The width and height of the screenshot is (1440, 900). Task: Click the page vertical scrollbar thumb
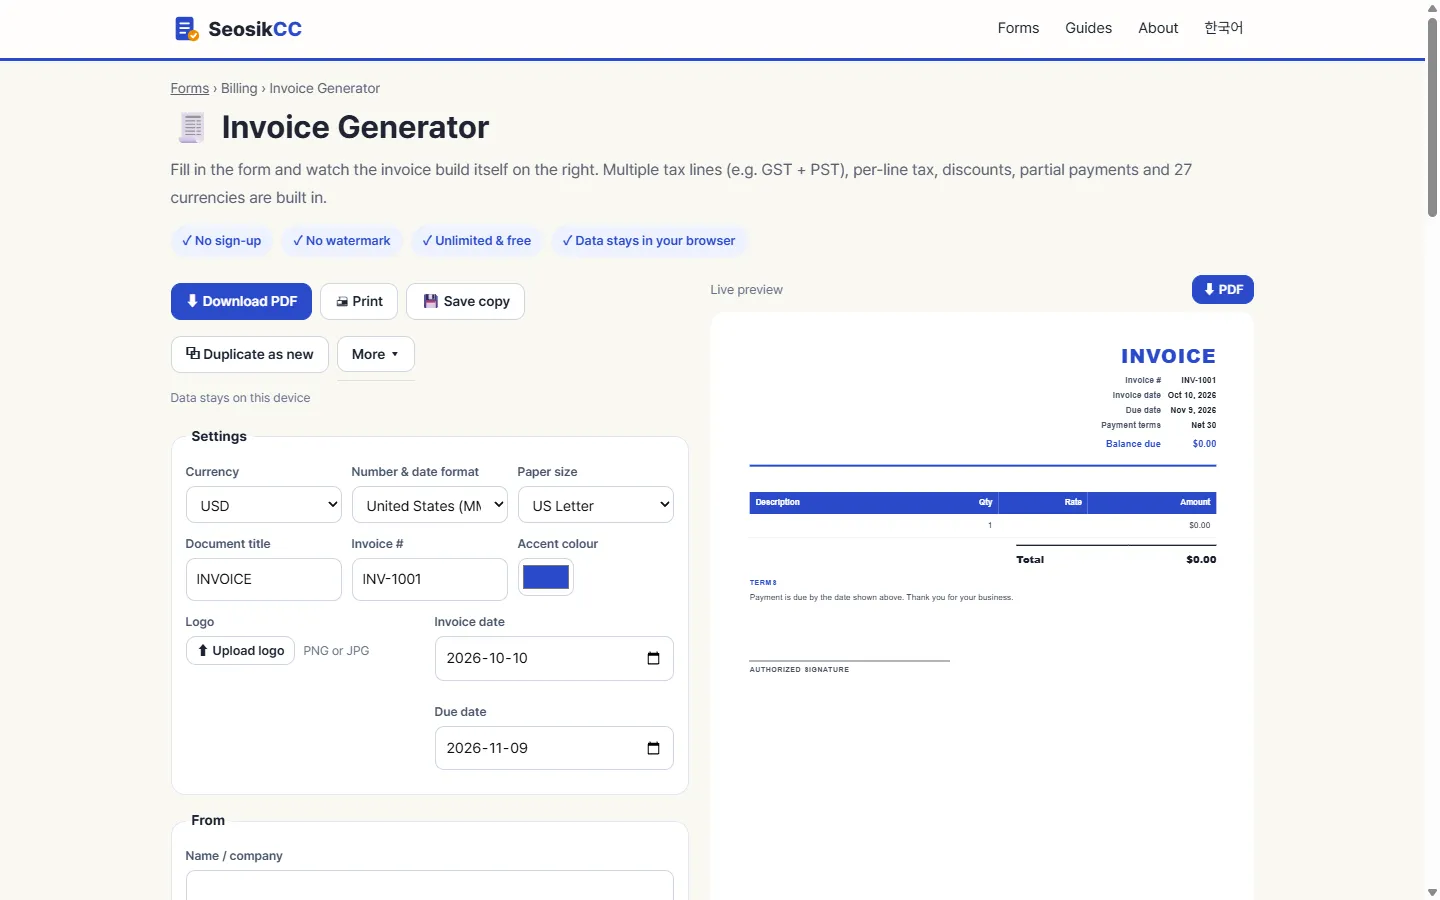pyautogui.click(x=1432, y=117)
